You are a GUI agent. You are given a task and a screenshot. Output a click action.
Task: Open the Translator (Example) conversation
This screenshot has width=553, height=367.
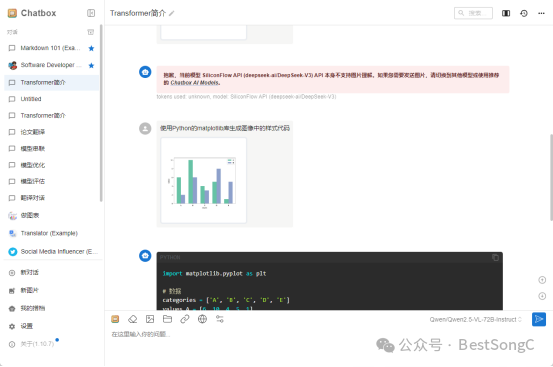click(51, 233)
